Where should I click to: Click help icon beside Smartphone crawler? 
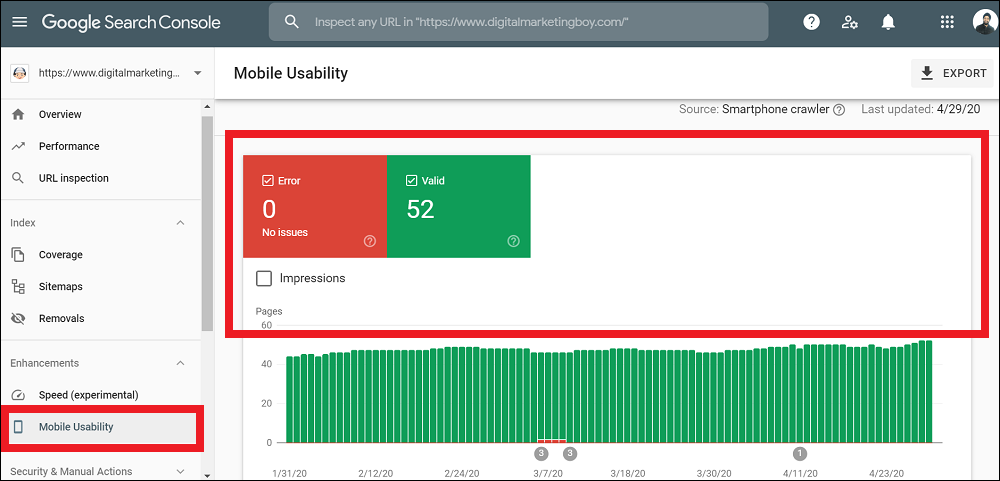pyautogui.click(x=839, y=110)
